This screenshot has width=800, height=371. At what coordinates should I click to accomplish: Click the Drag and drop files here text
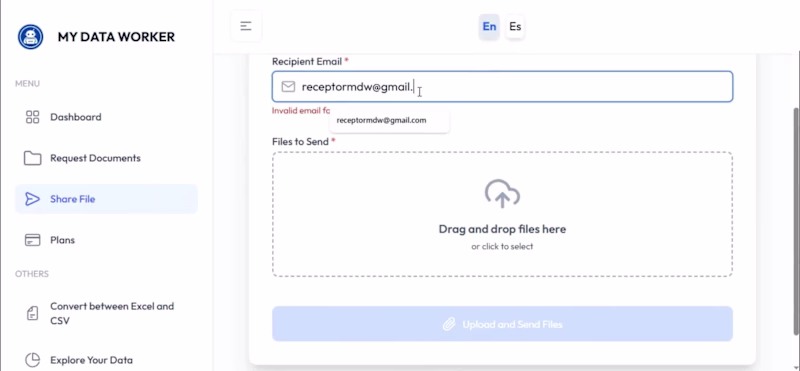coord(502,229)
